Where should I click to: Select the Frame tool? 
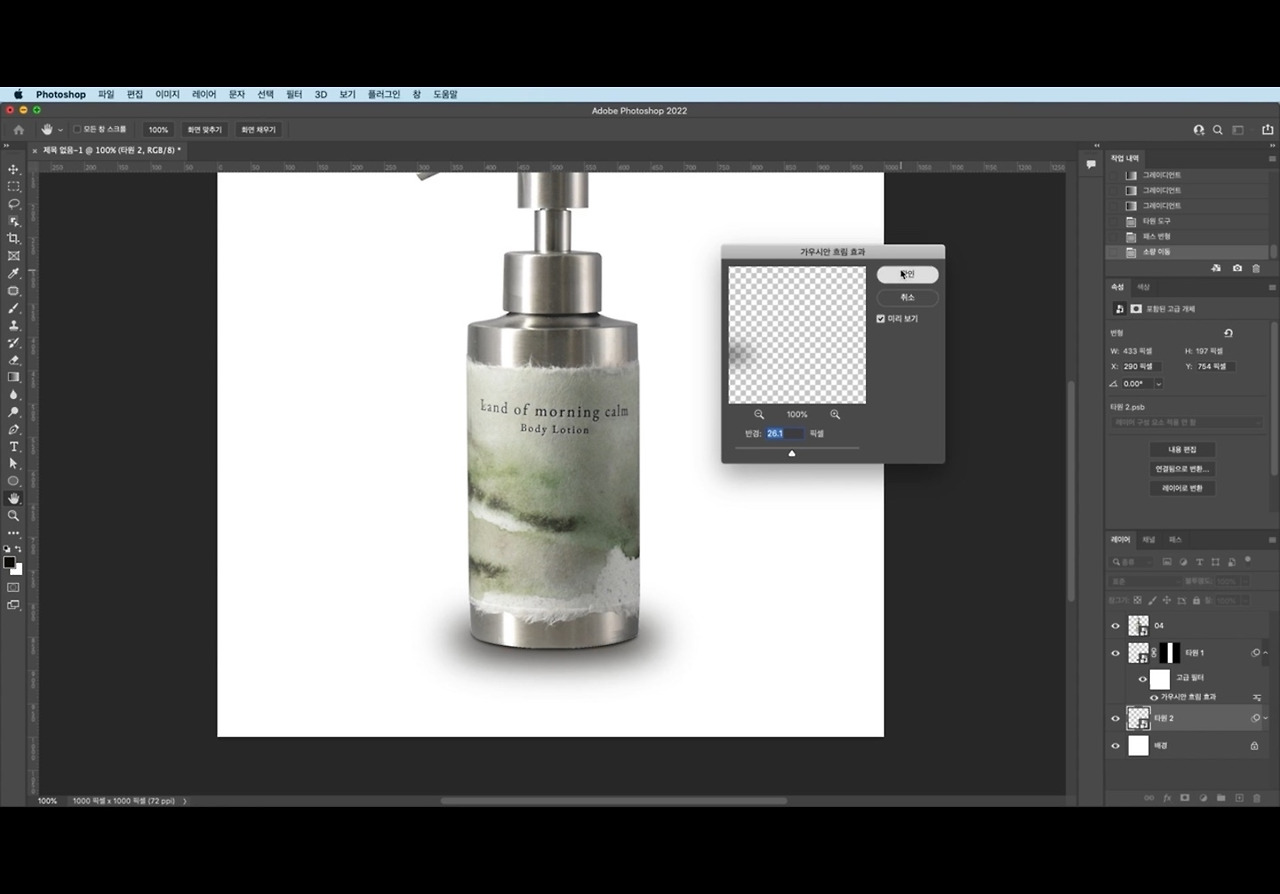(x=14, y=256)
